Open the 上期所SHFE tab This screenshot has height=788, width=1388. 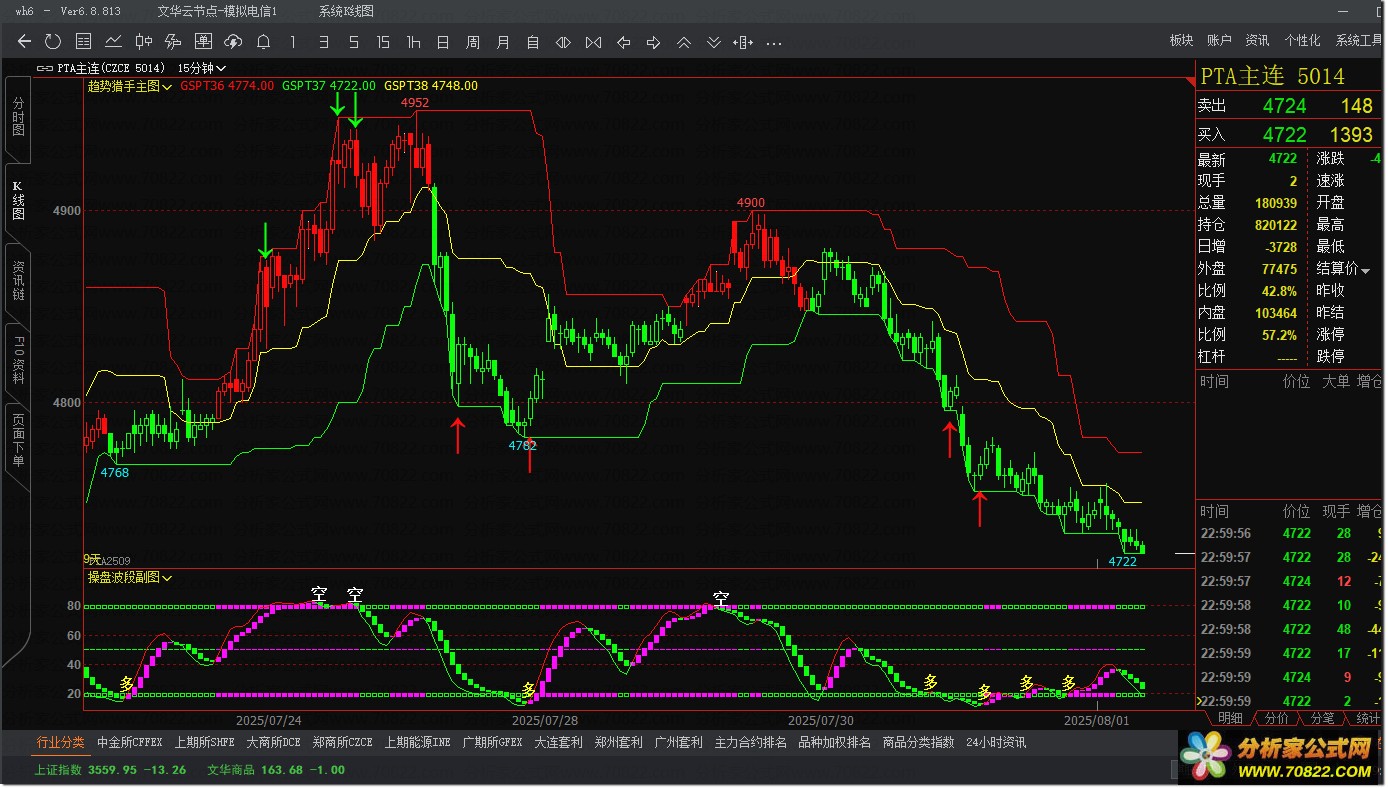[204, 743]
